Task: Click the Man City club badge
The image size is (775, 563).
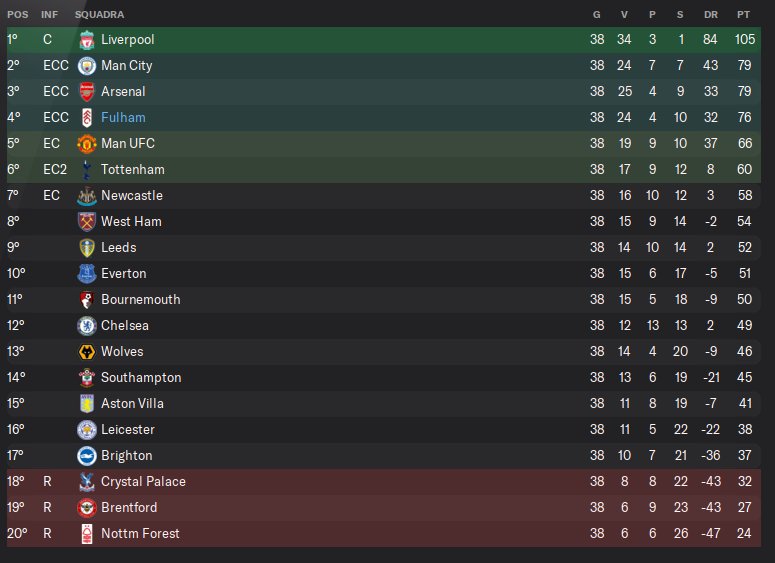Action: [87, 65]
